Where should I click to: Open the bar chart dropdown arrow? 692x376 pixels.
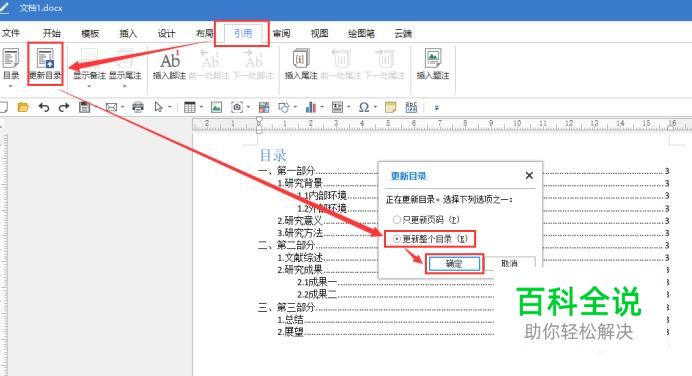[322, 107]
